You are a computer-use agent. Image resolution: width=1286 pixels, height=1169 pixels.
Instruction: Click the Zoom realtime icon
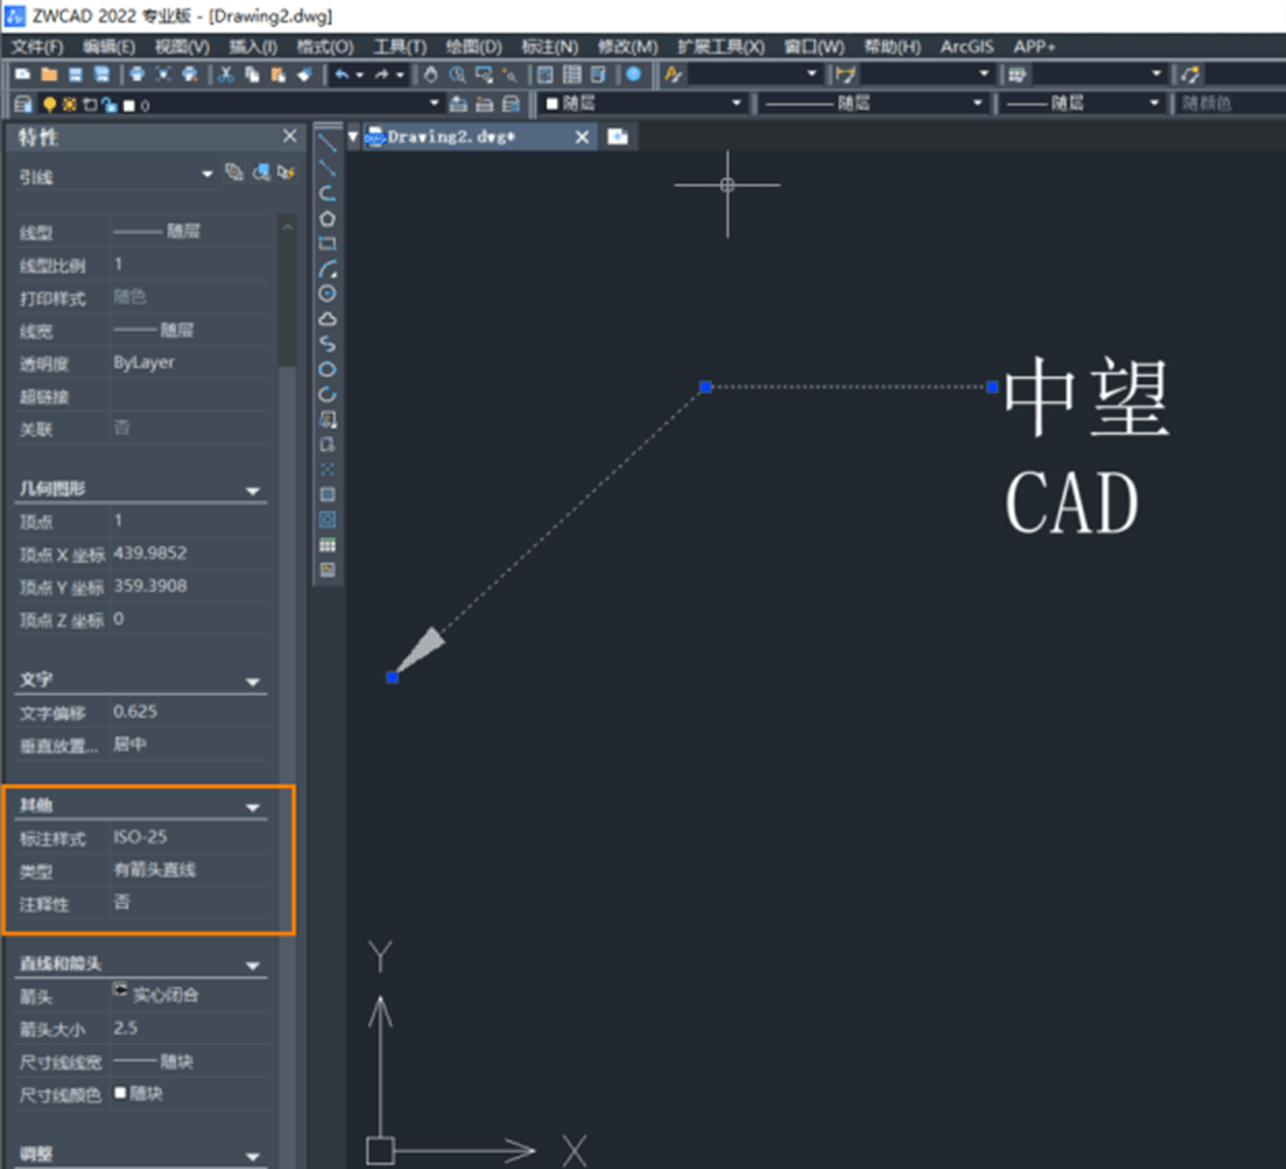(x=457, y=74)
